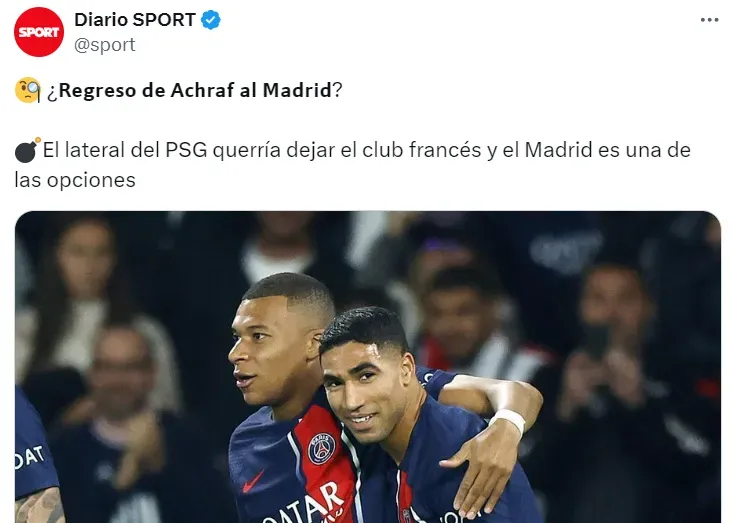This screenshot has height=523, width=733.
Task: Open the three-dot more options menu
Action: (709, 20)
